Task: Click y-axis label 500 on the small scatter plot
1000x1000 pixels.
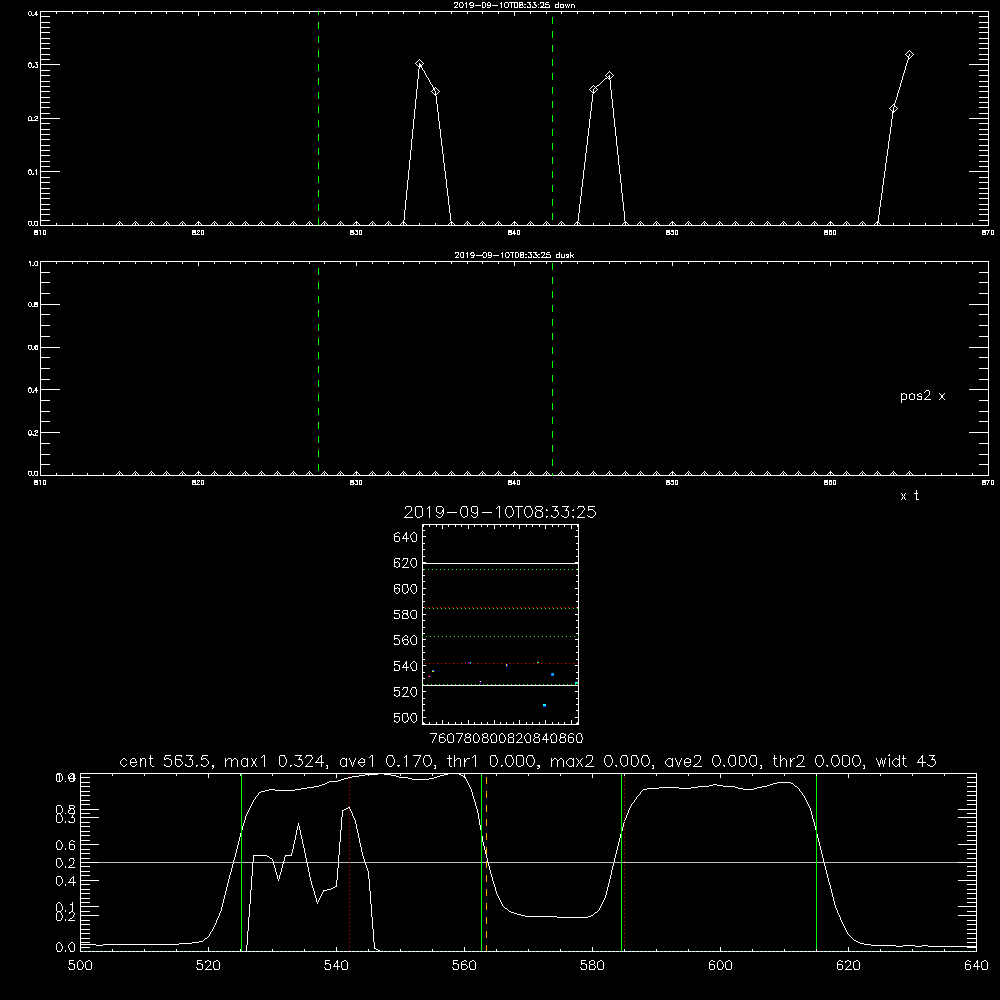Action: pyautogui.click(x=406, y=718)
